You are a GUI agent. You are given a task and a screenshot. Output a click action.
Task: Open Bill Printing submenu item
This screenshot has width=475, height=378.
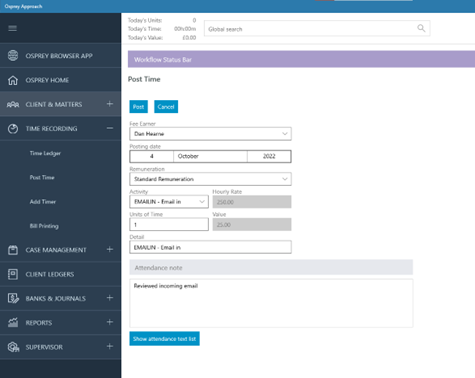tap(44, 226)
